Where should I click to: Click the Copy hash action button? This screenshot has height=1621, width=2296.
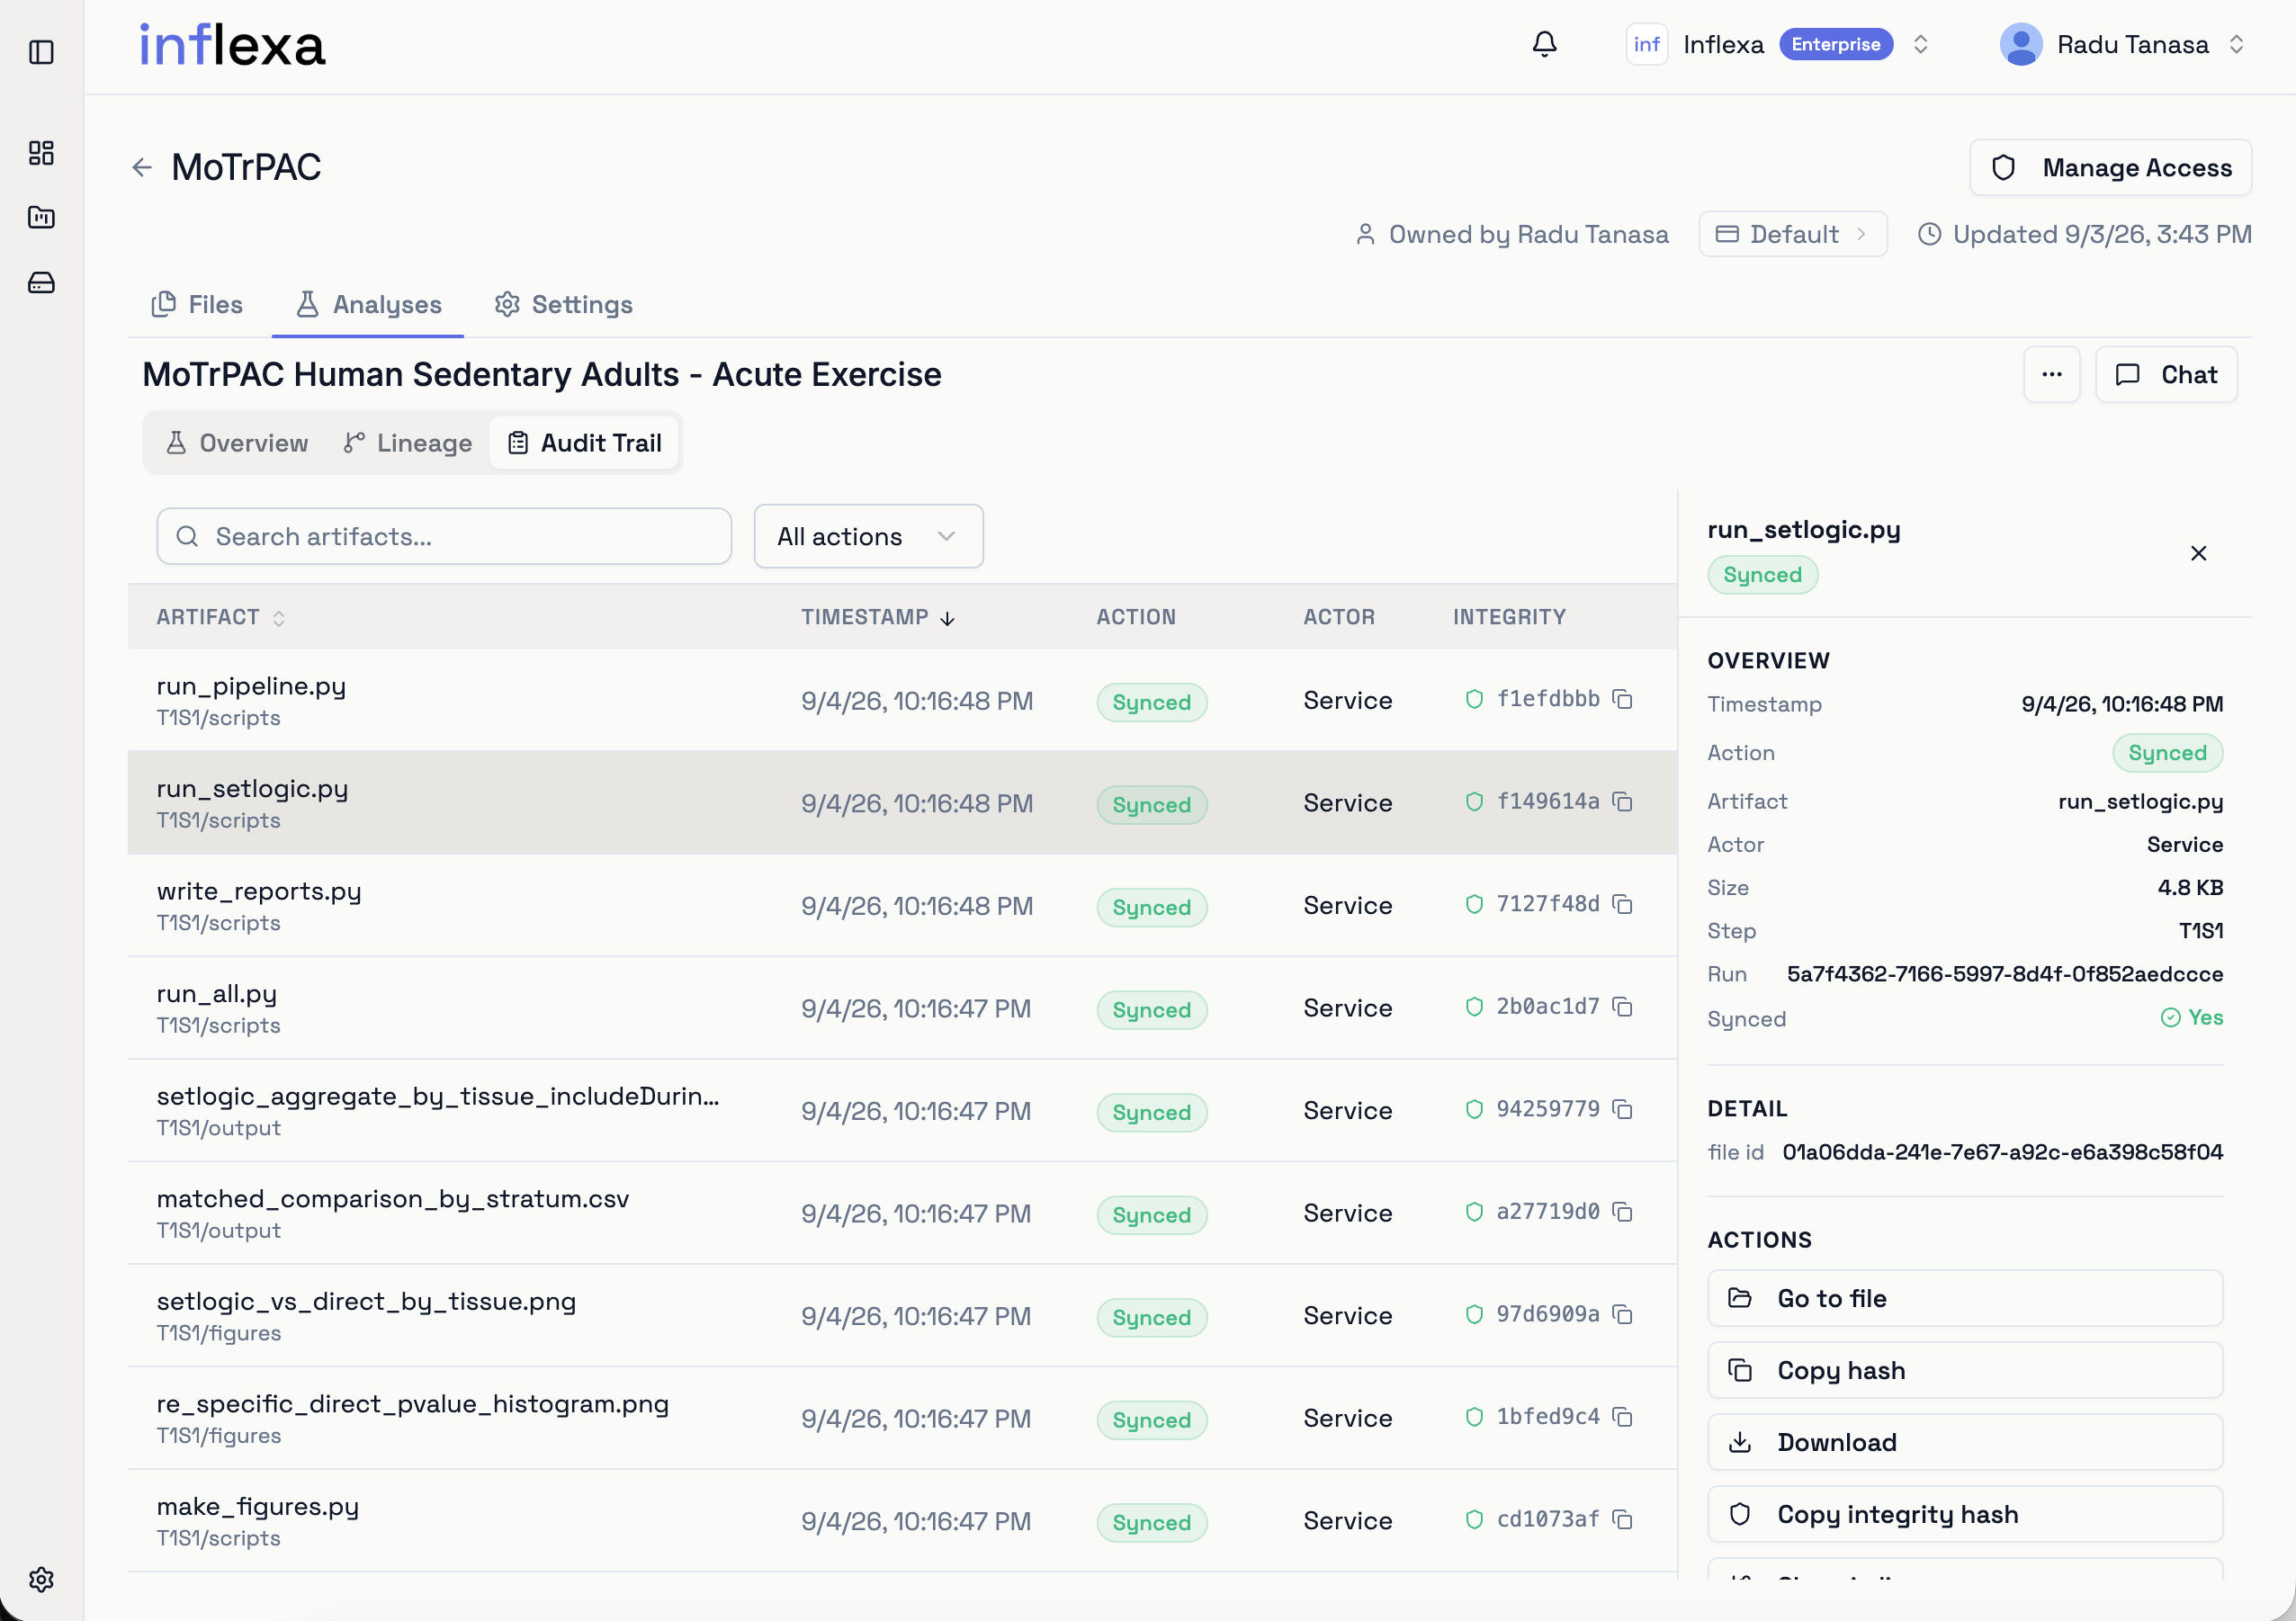pyautogui.click(x=1964, y=1370)
